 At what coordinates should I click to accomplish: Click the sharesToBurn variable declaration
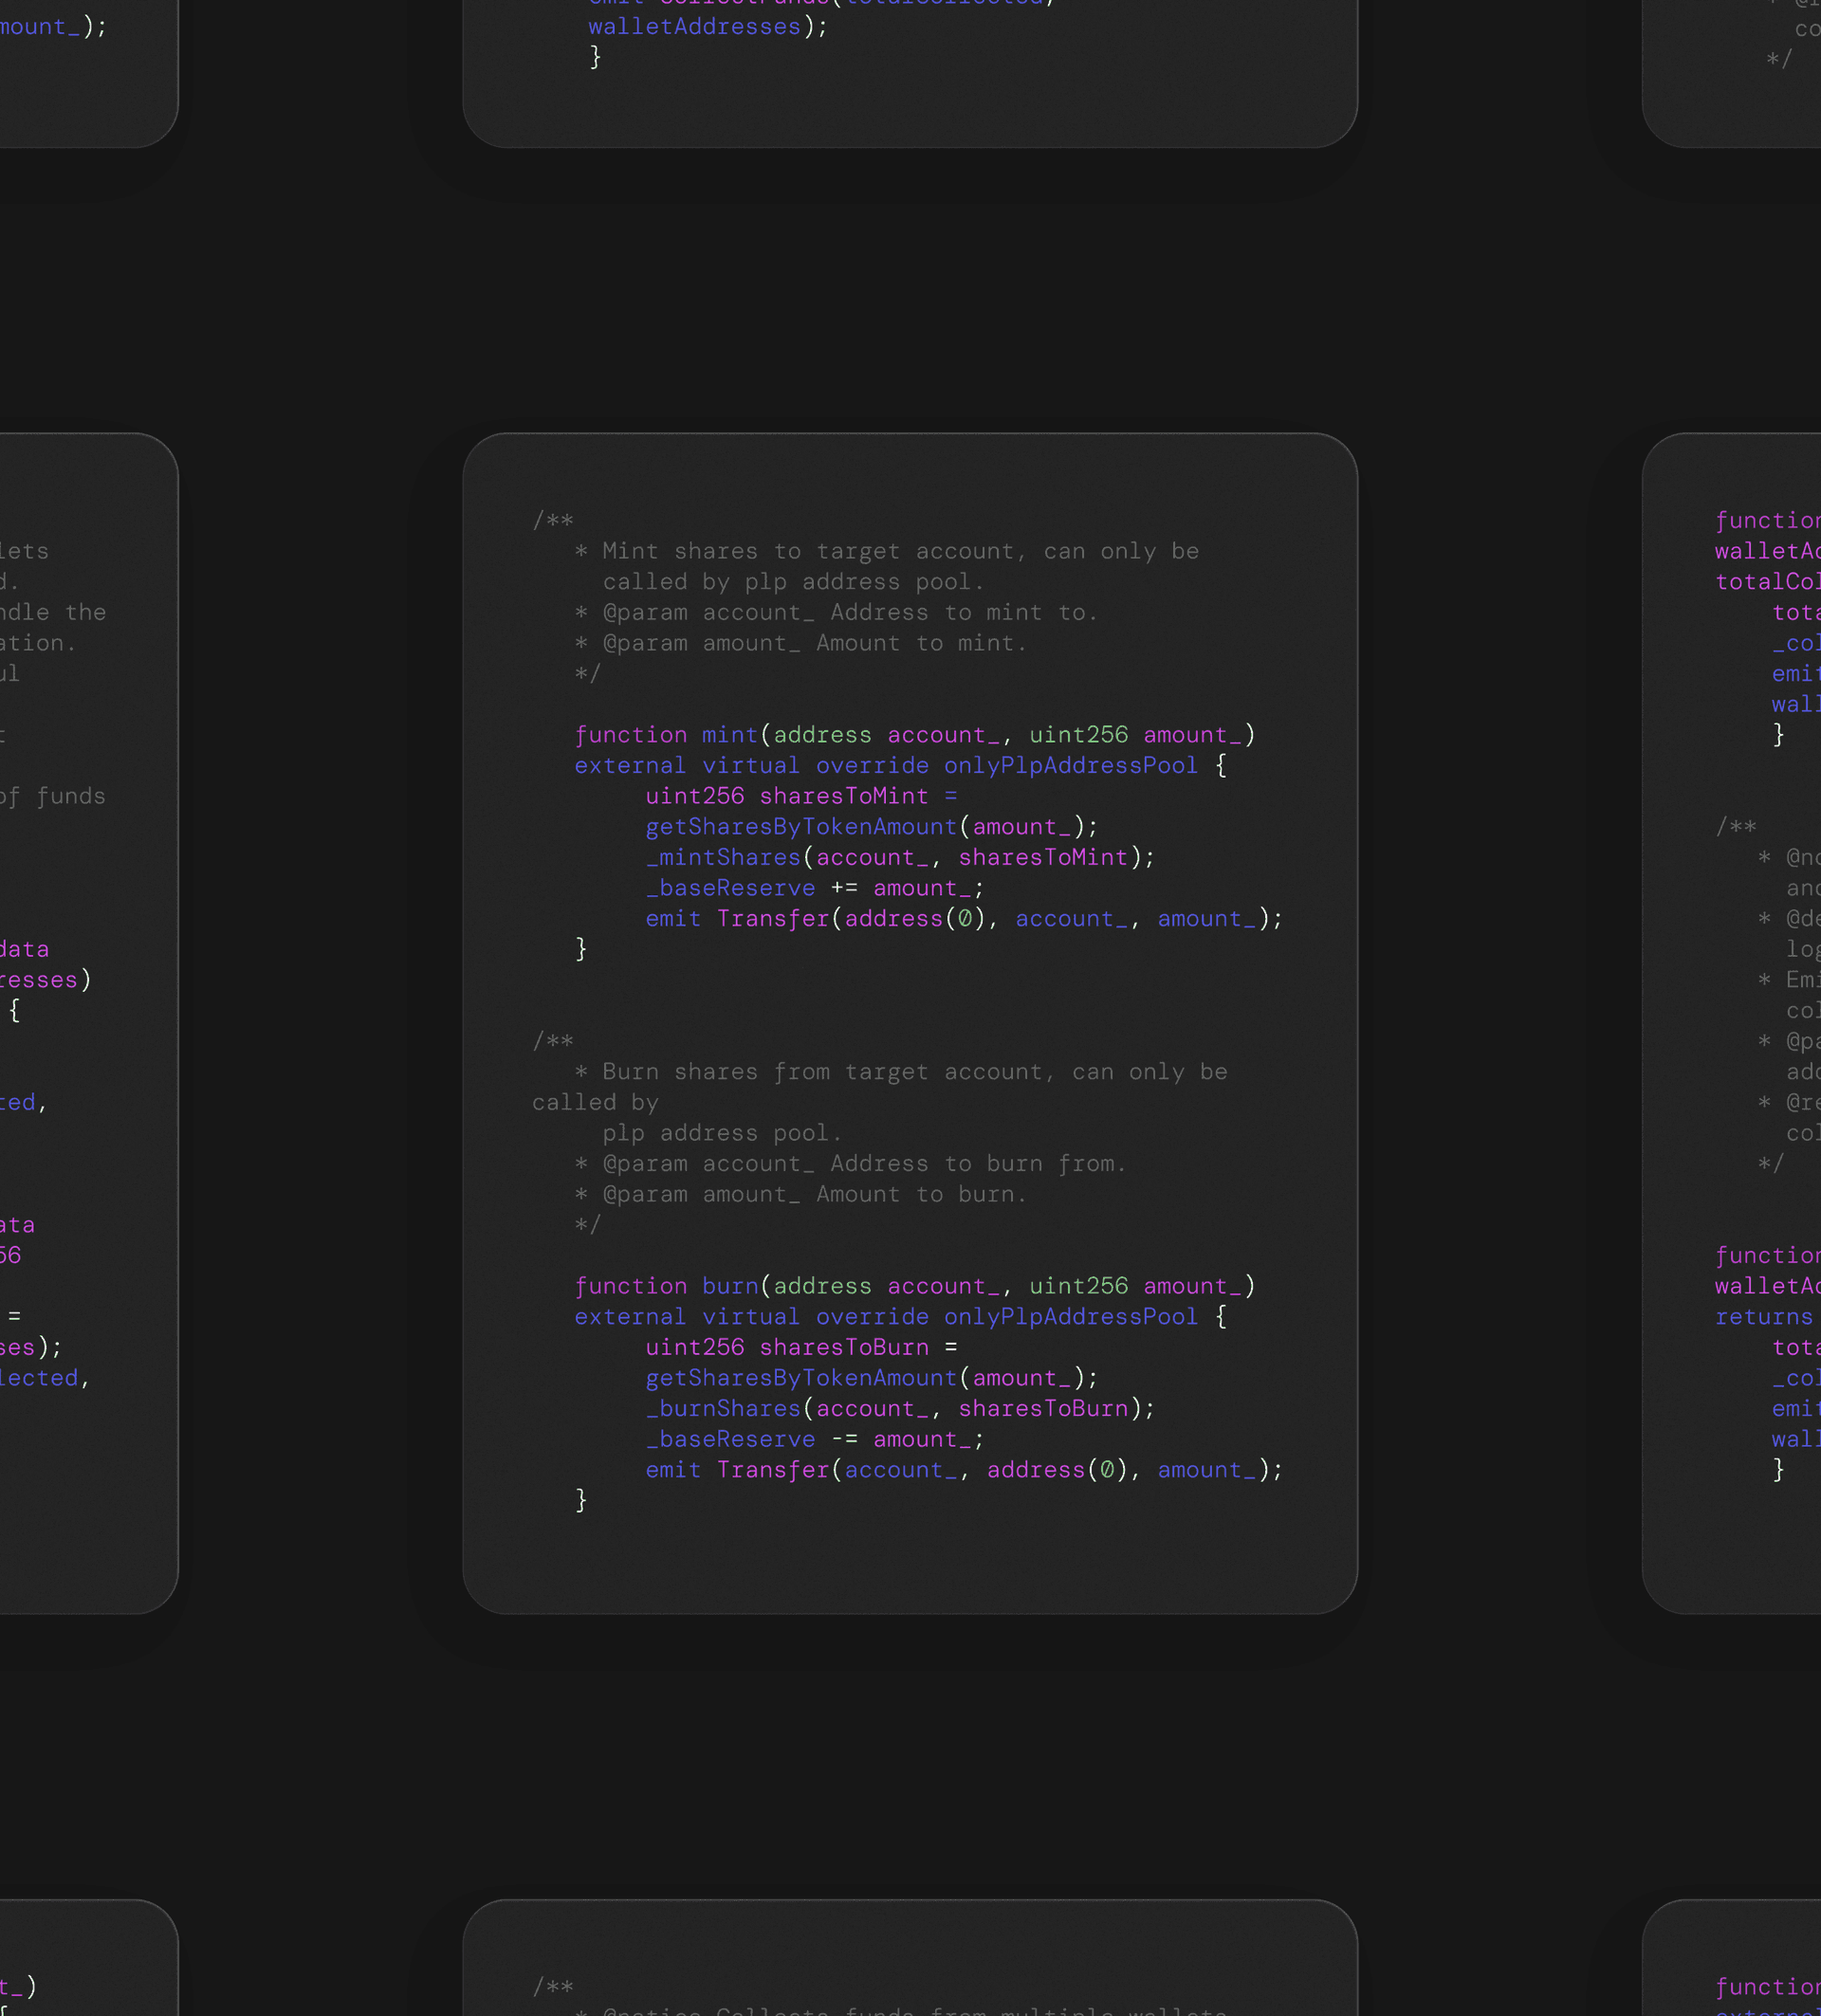[x=843, y=1347]
